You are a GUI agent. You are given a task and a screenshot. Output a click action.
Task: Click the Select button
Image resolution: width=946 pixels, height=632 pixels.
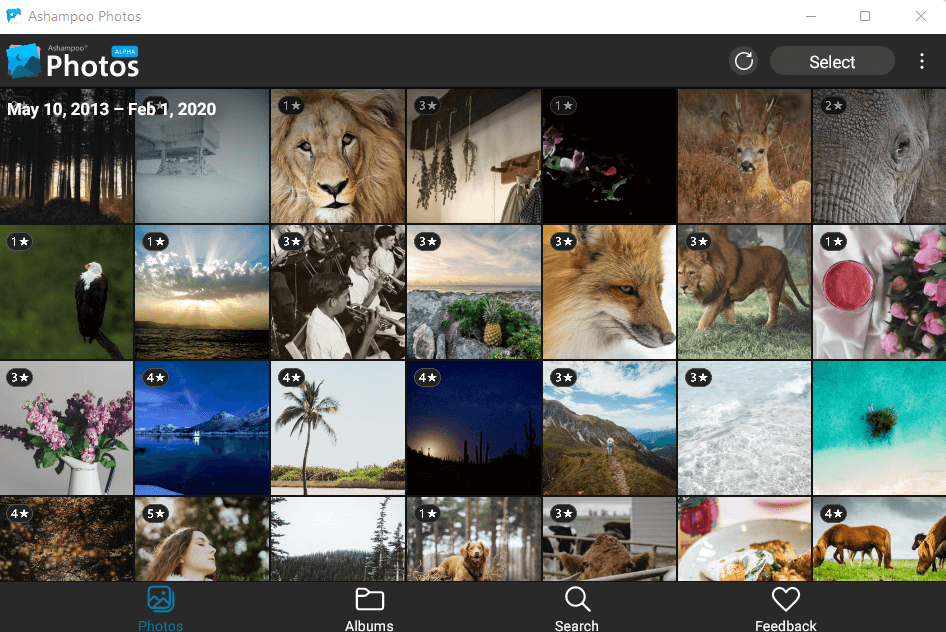[832, 62]
